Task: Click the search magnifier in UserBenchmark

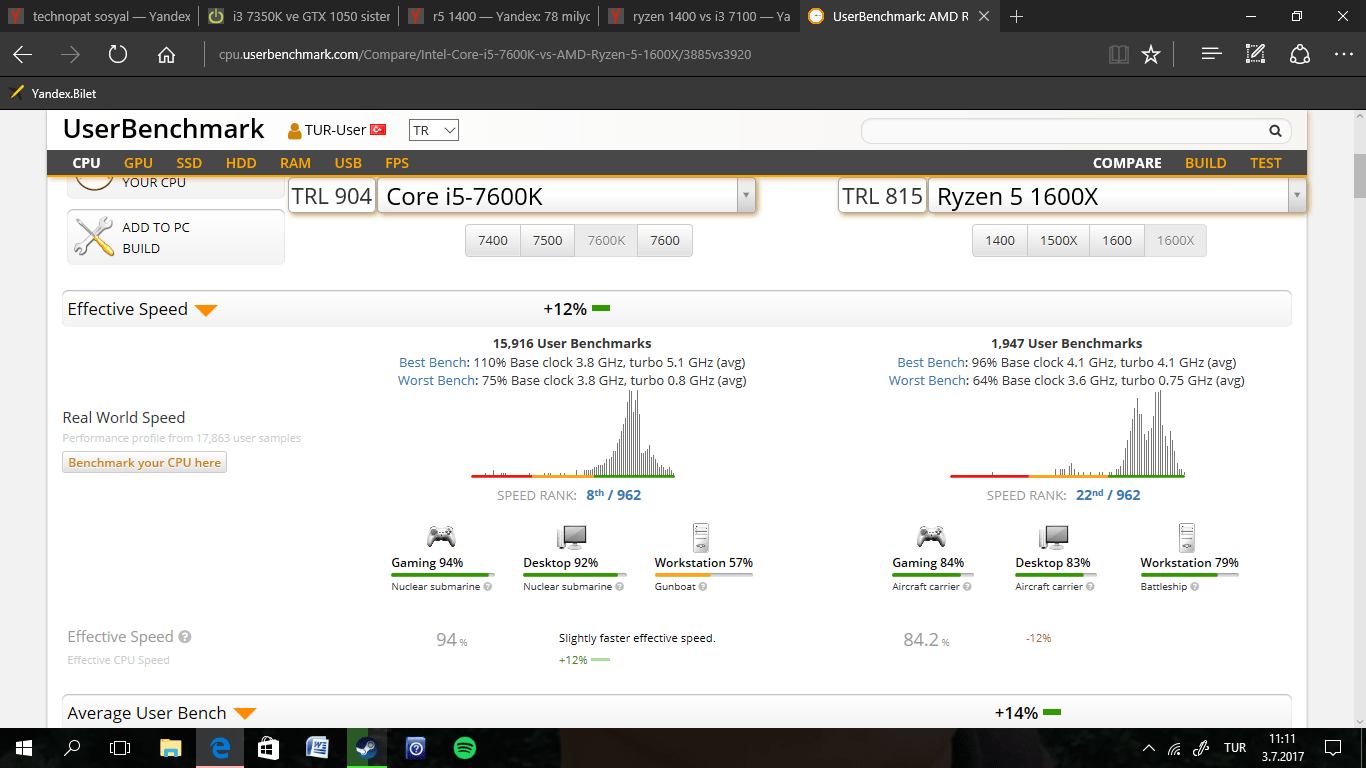Action: (1275, 130)
